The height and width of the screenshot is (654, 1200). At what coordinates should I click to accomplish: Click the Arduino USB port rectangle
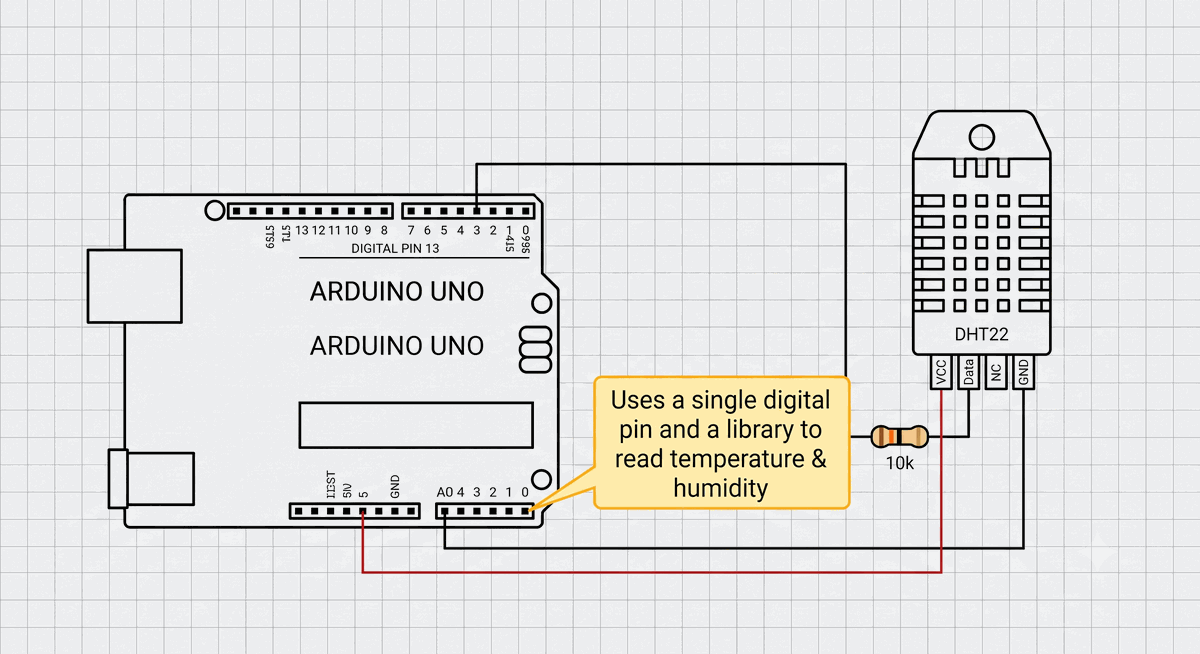pyautogui.click(x=135, y=286)
